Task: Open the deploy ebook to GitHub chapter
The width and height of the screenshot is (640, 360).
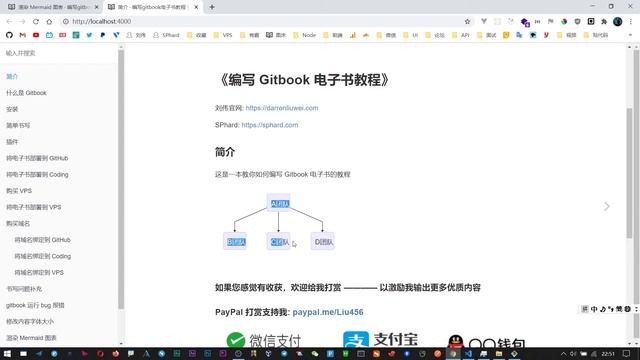Action: point(37,158)
